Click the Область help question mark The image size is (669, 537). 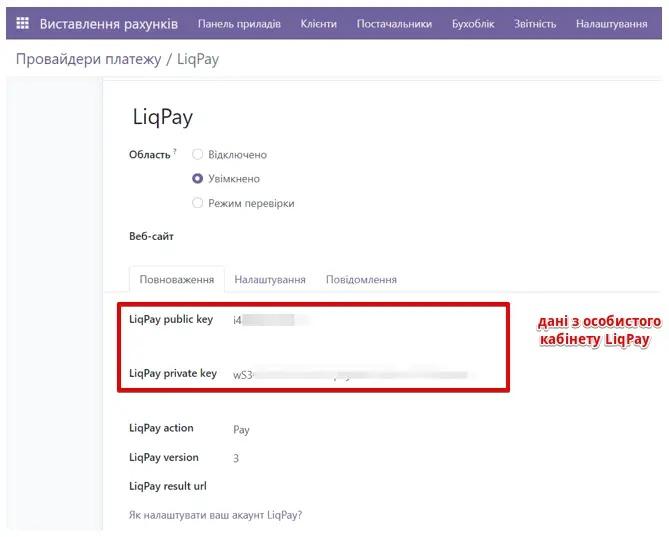coord(175,152)
